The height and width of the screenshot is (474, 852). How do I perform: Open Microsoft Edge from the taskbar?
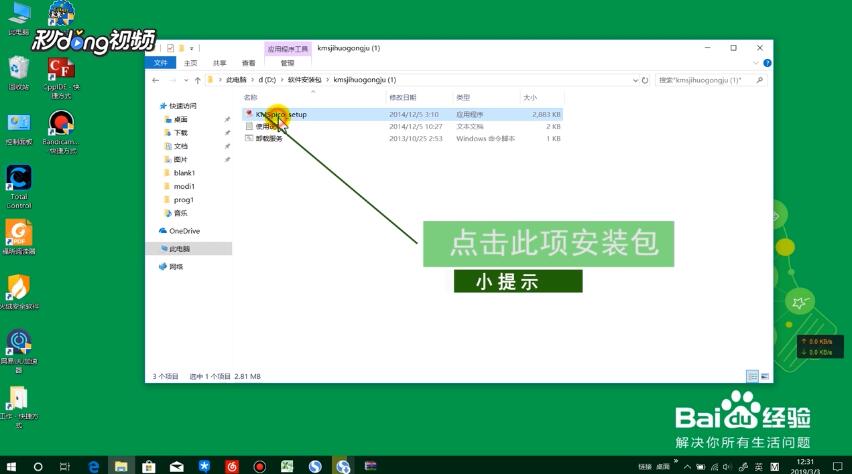[x=93, y=466]
